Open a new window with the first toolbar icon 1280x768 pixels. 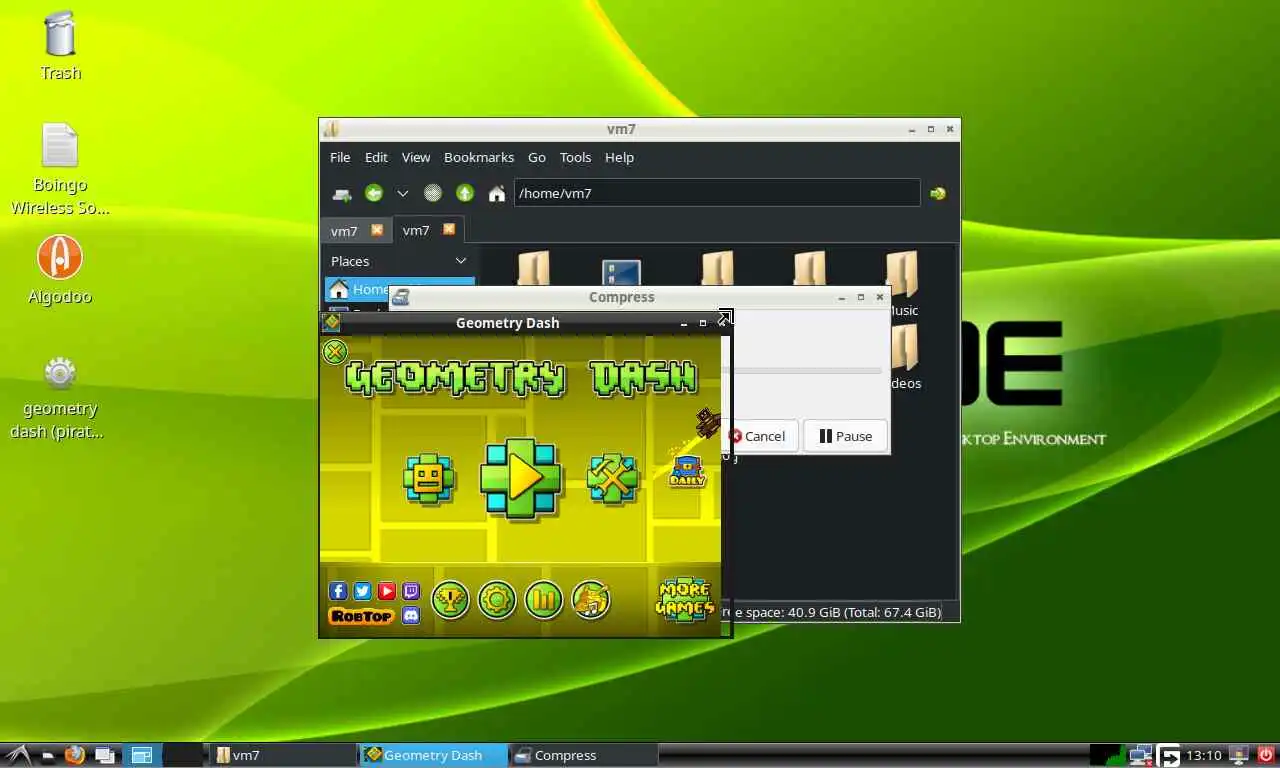342,193
